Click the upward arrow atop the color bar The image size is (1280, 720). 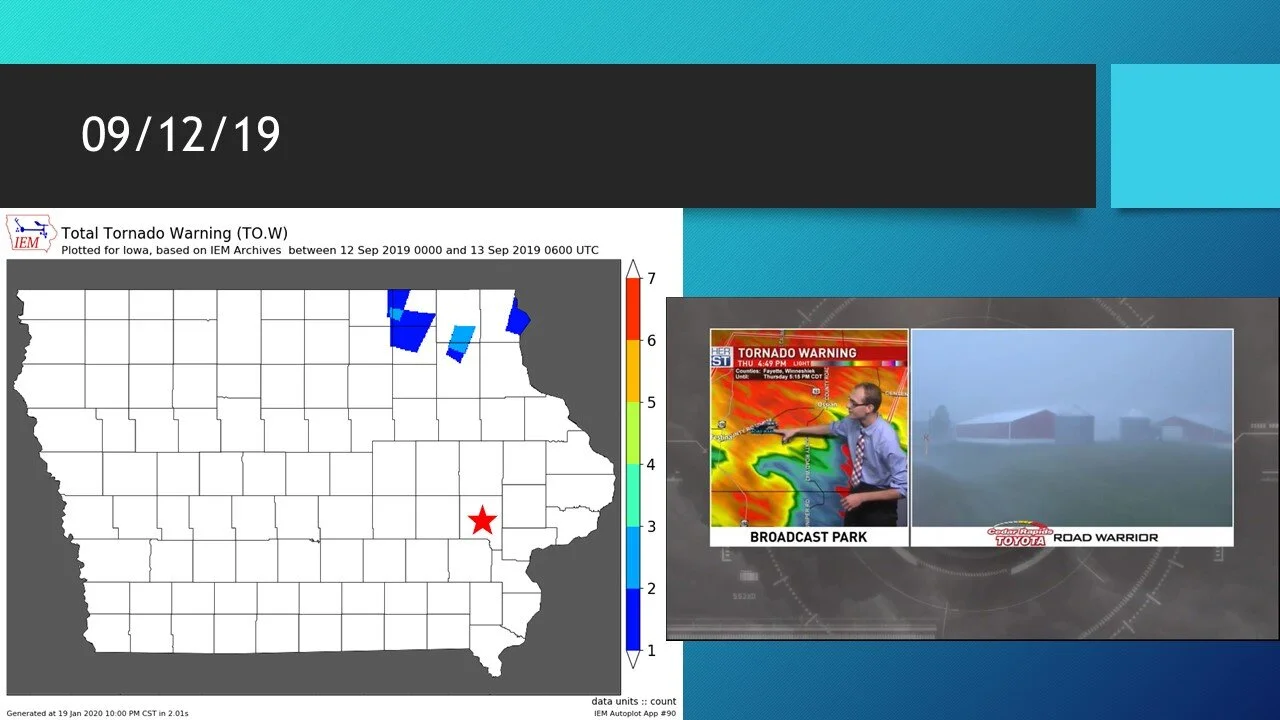(x=633, y=269)
